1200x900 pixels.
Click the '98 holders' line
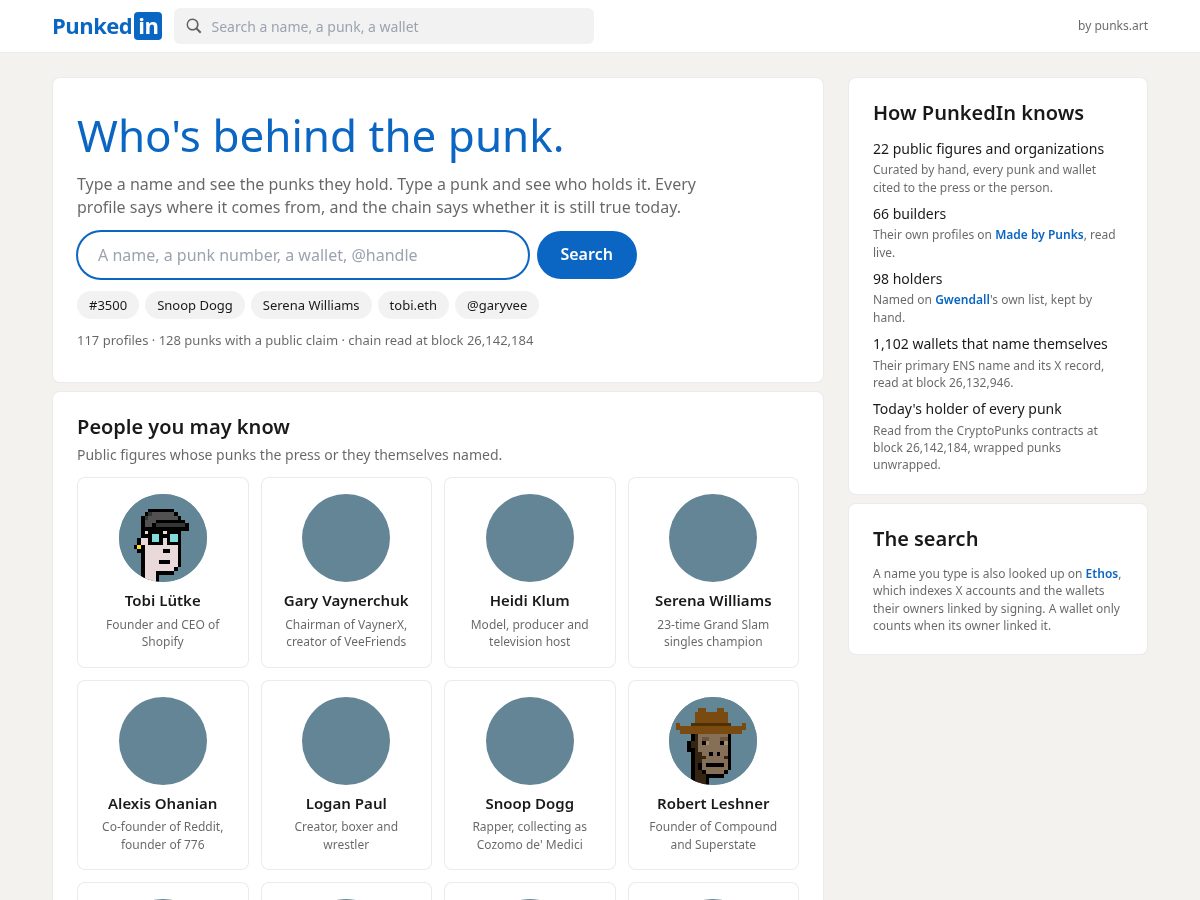[907, 279]
